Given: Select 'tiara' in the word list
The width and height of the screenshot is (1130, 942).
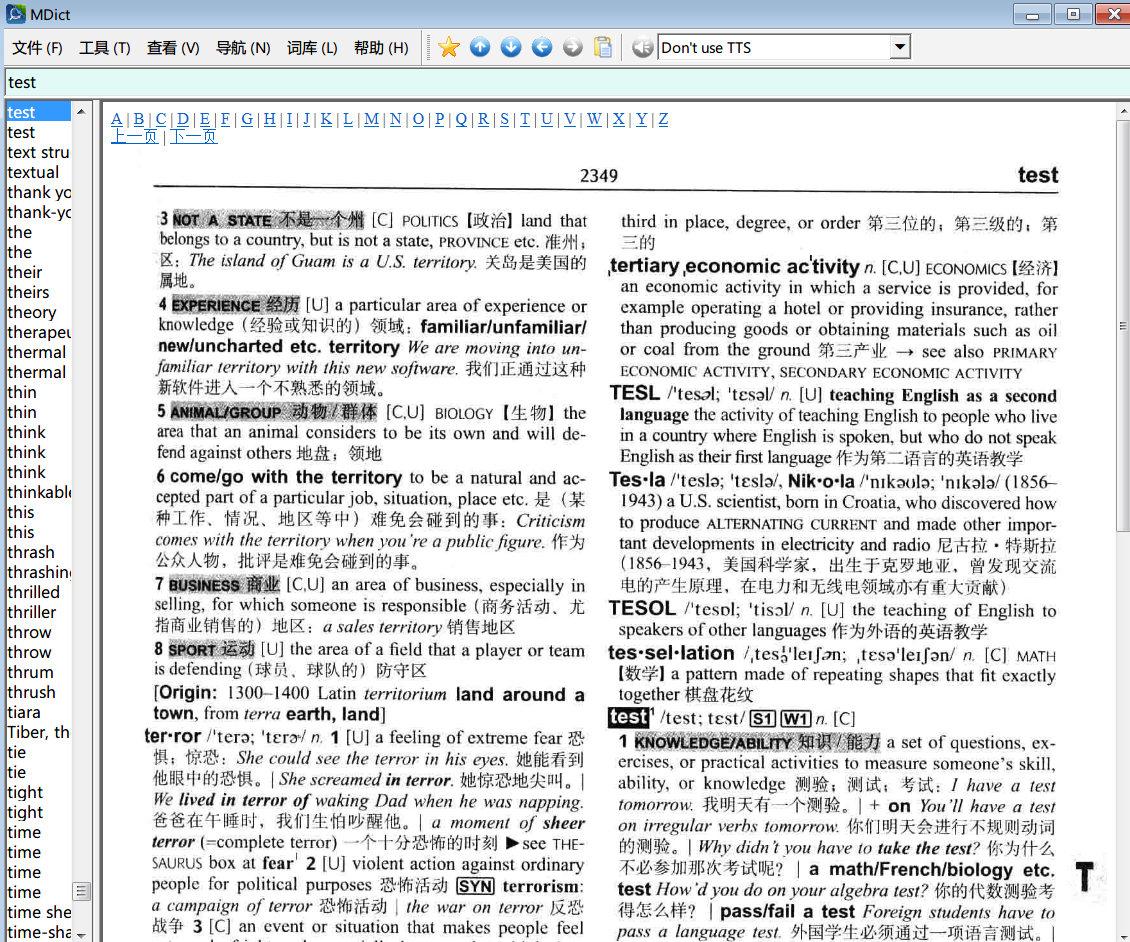Looking at the screenshot, I should tap(38, 713).
